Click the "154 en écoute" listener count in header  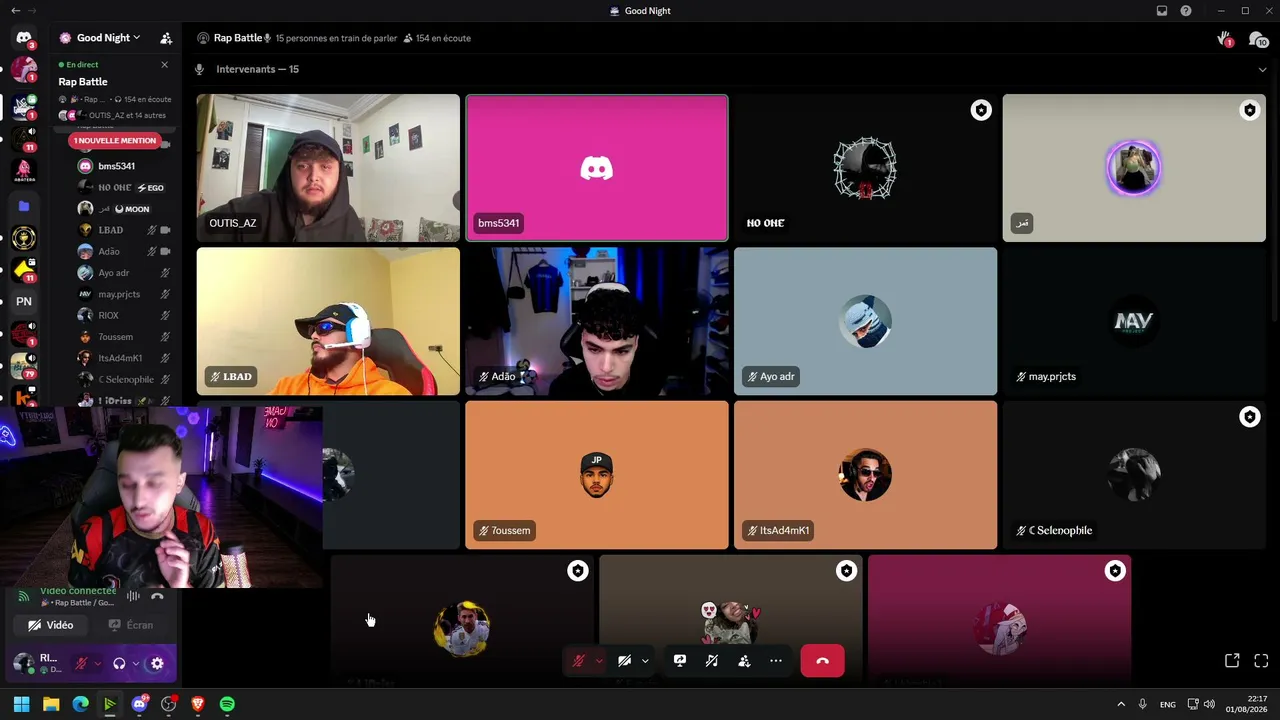[436, 38]
